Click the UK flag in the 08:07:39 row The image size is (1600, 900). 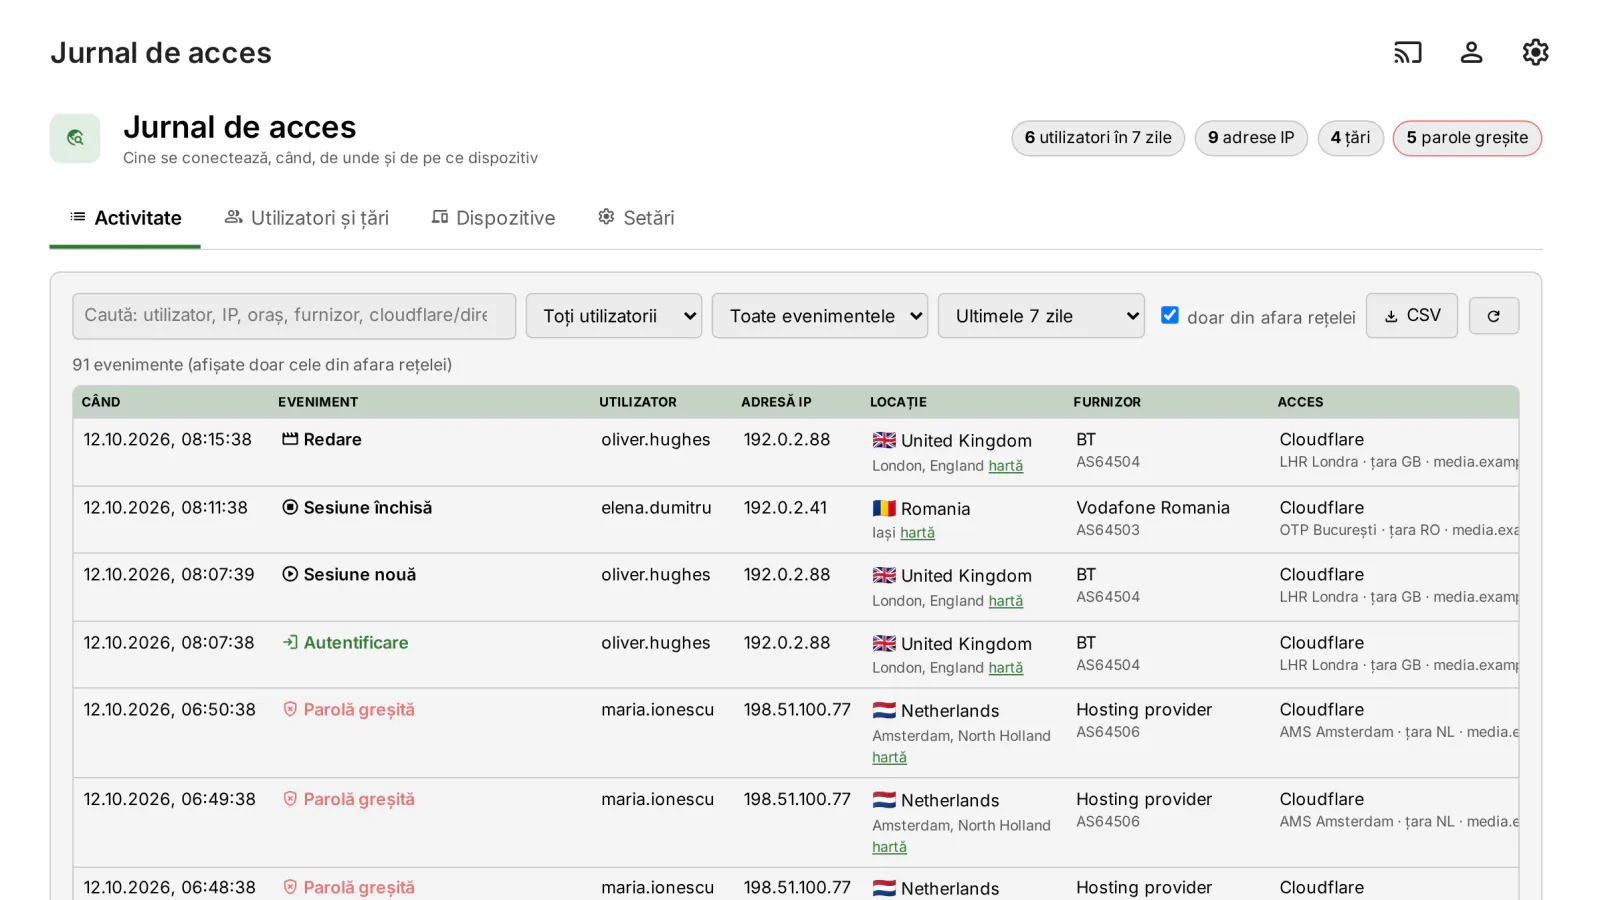[x=884, y=575]
